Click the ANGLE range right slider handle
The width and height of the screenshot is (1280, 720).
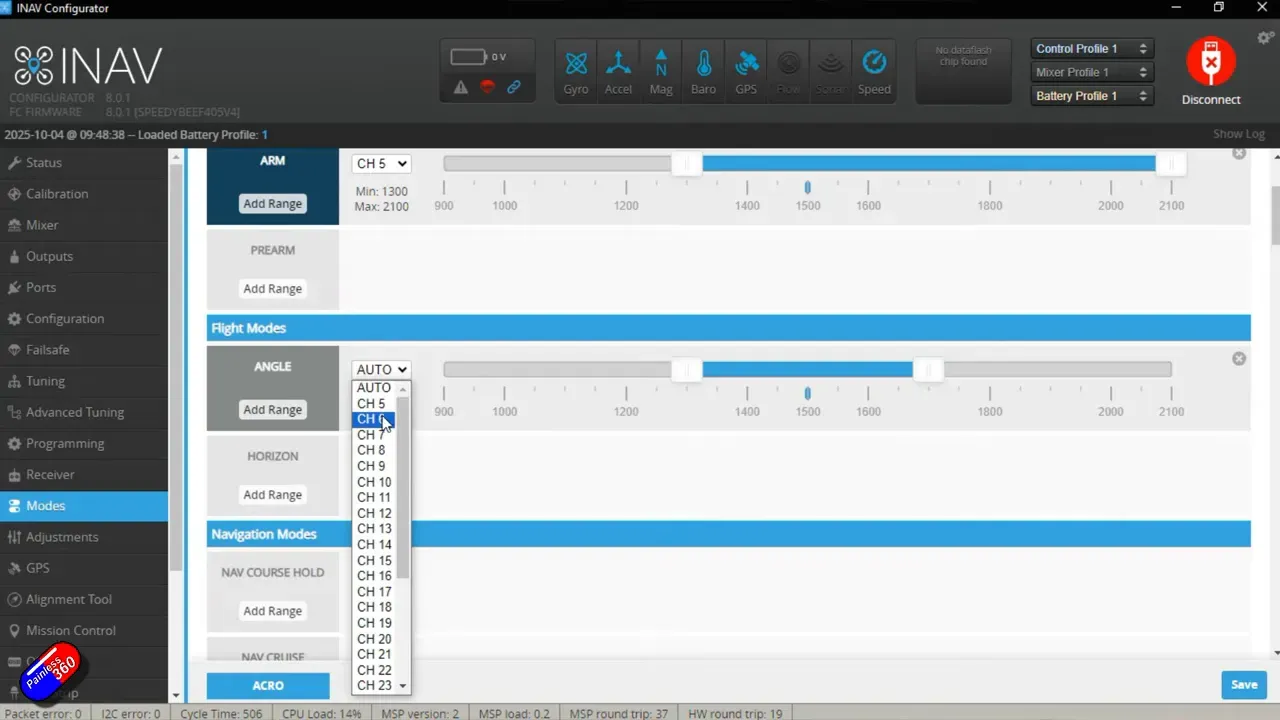(928, 370)
